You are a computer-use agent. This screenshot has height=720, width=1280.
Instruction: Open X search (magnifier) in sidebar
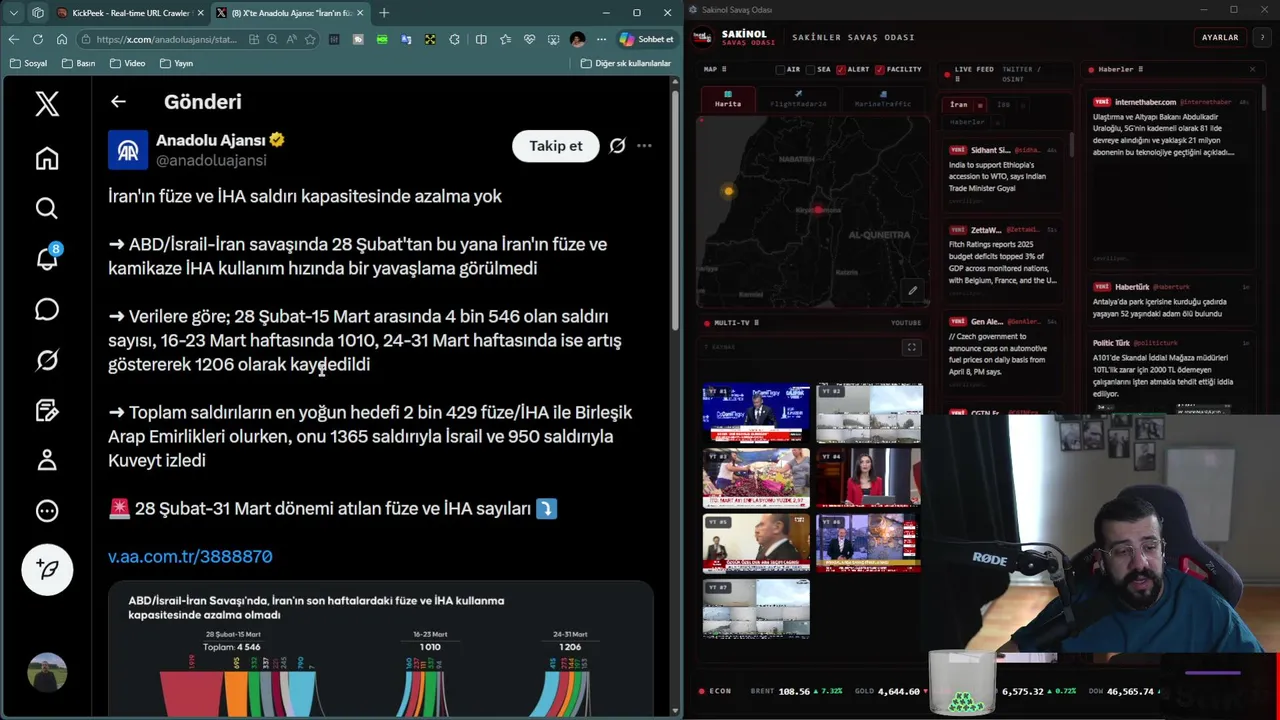pos(47,208)
